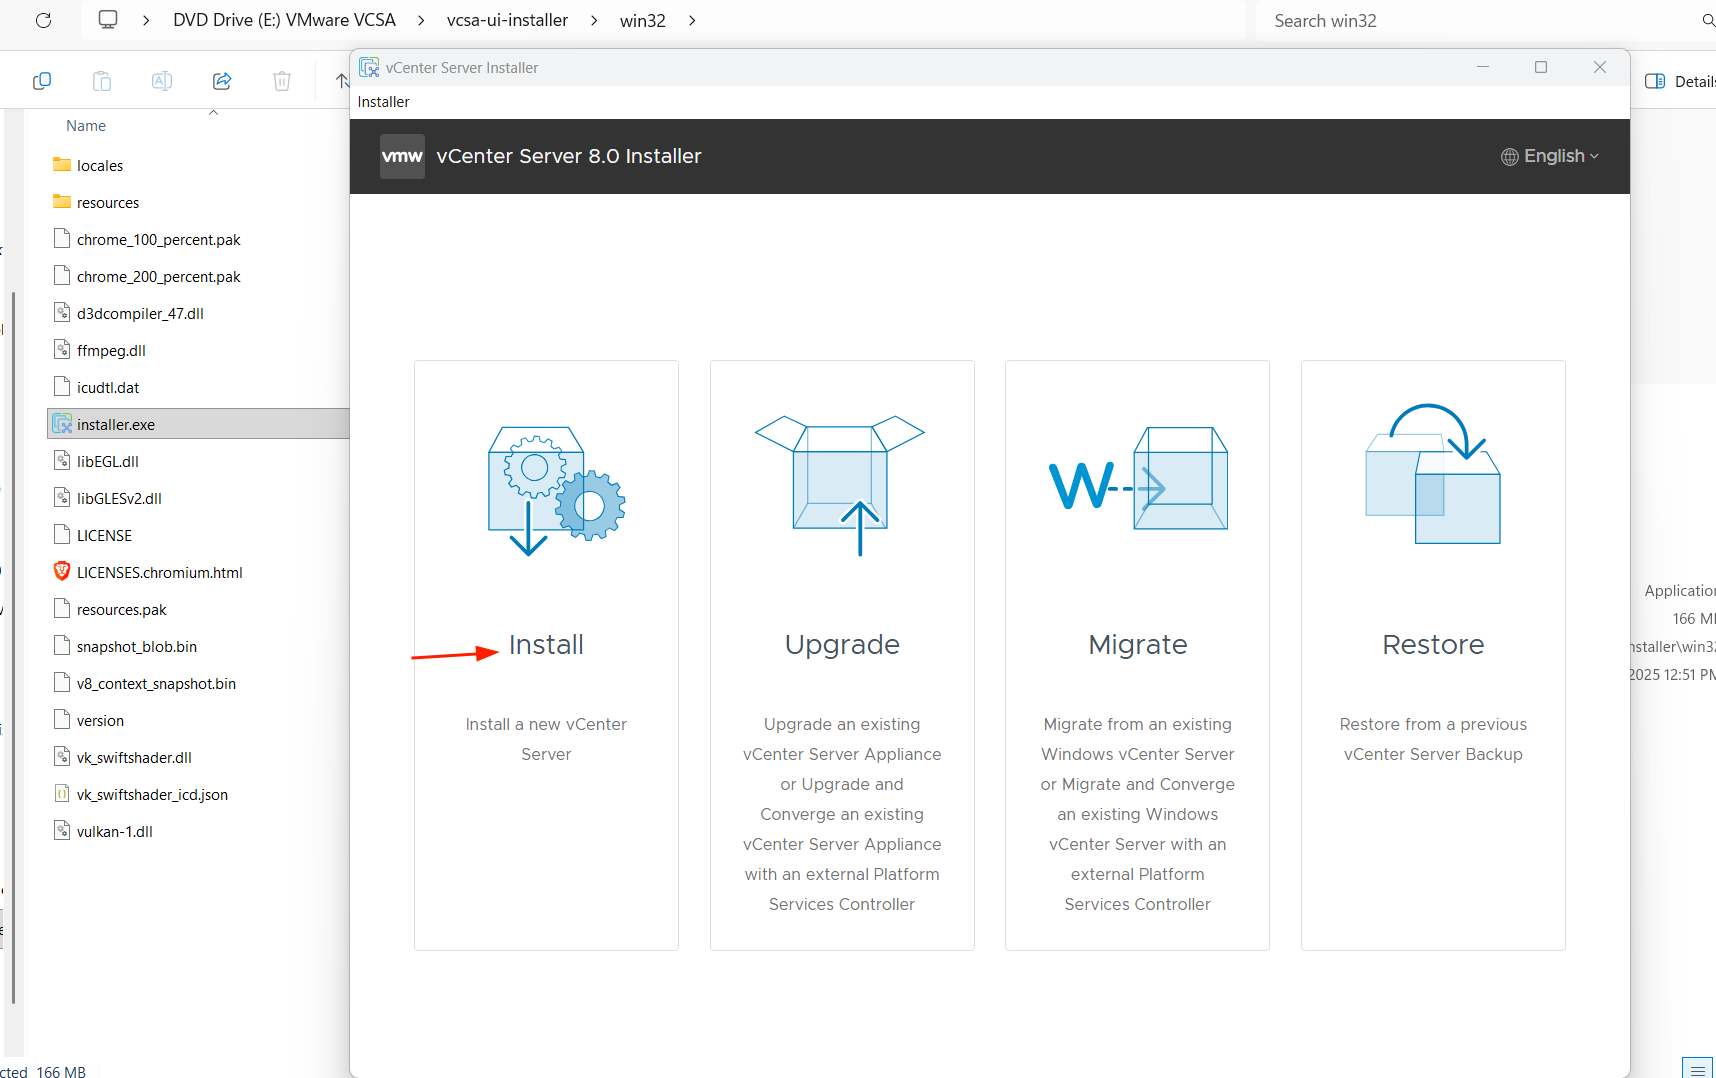The height and width of the screenshot is (1078, 1716).
Task: Toggle the Details pane icon in Explorer
Action: click(x=1655, y=81)
